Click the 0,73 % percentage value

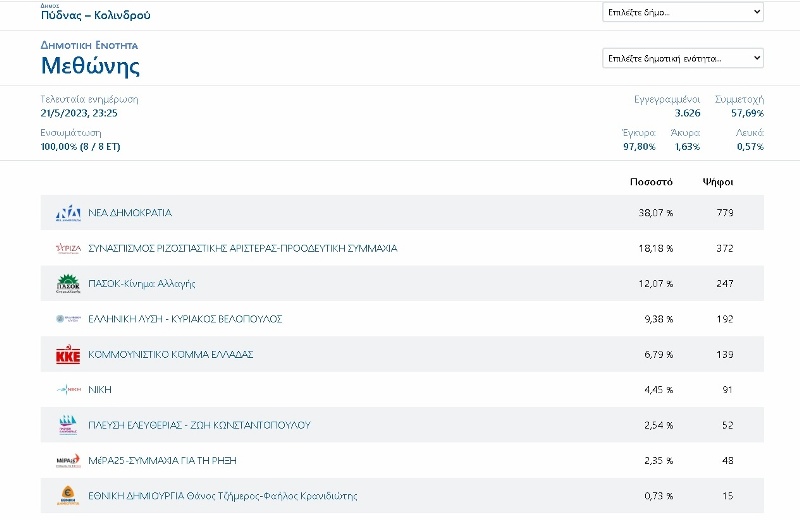659,496
